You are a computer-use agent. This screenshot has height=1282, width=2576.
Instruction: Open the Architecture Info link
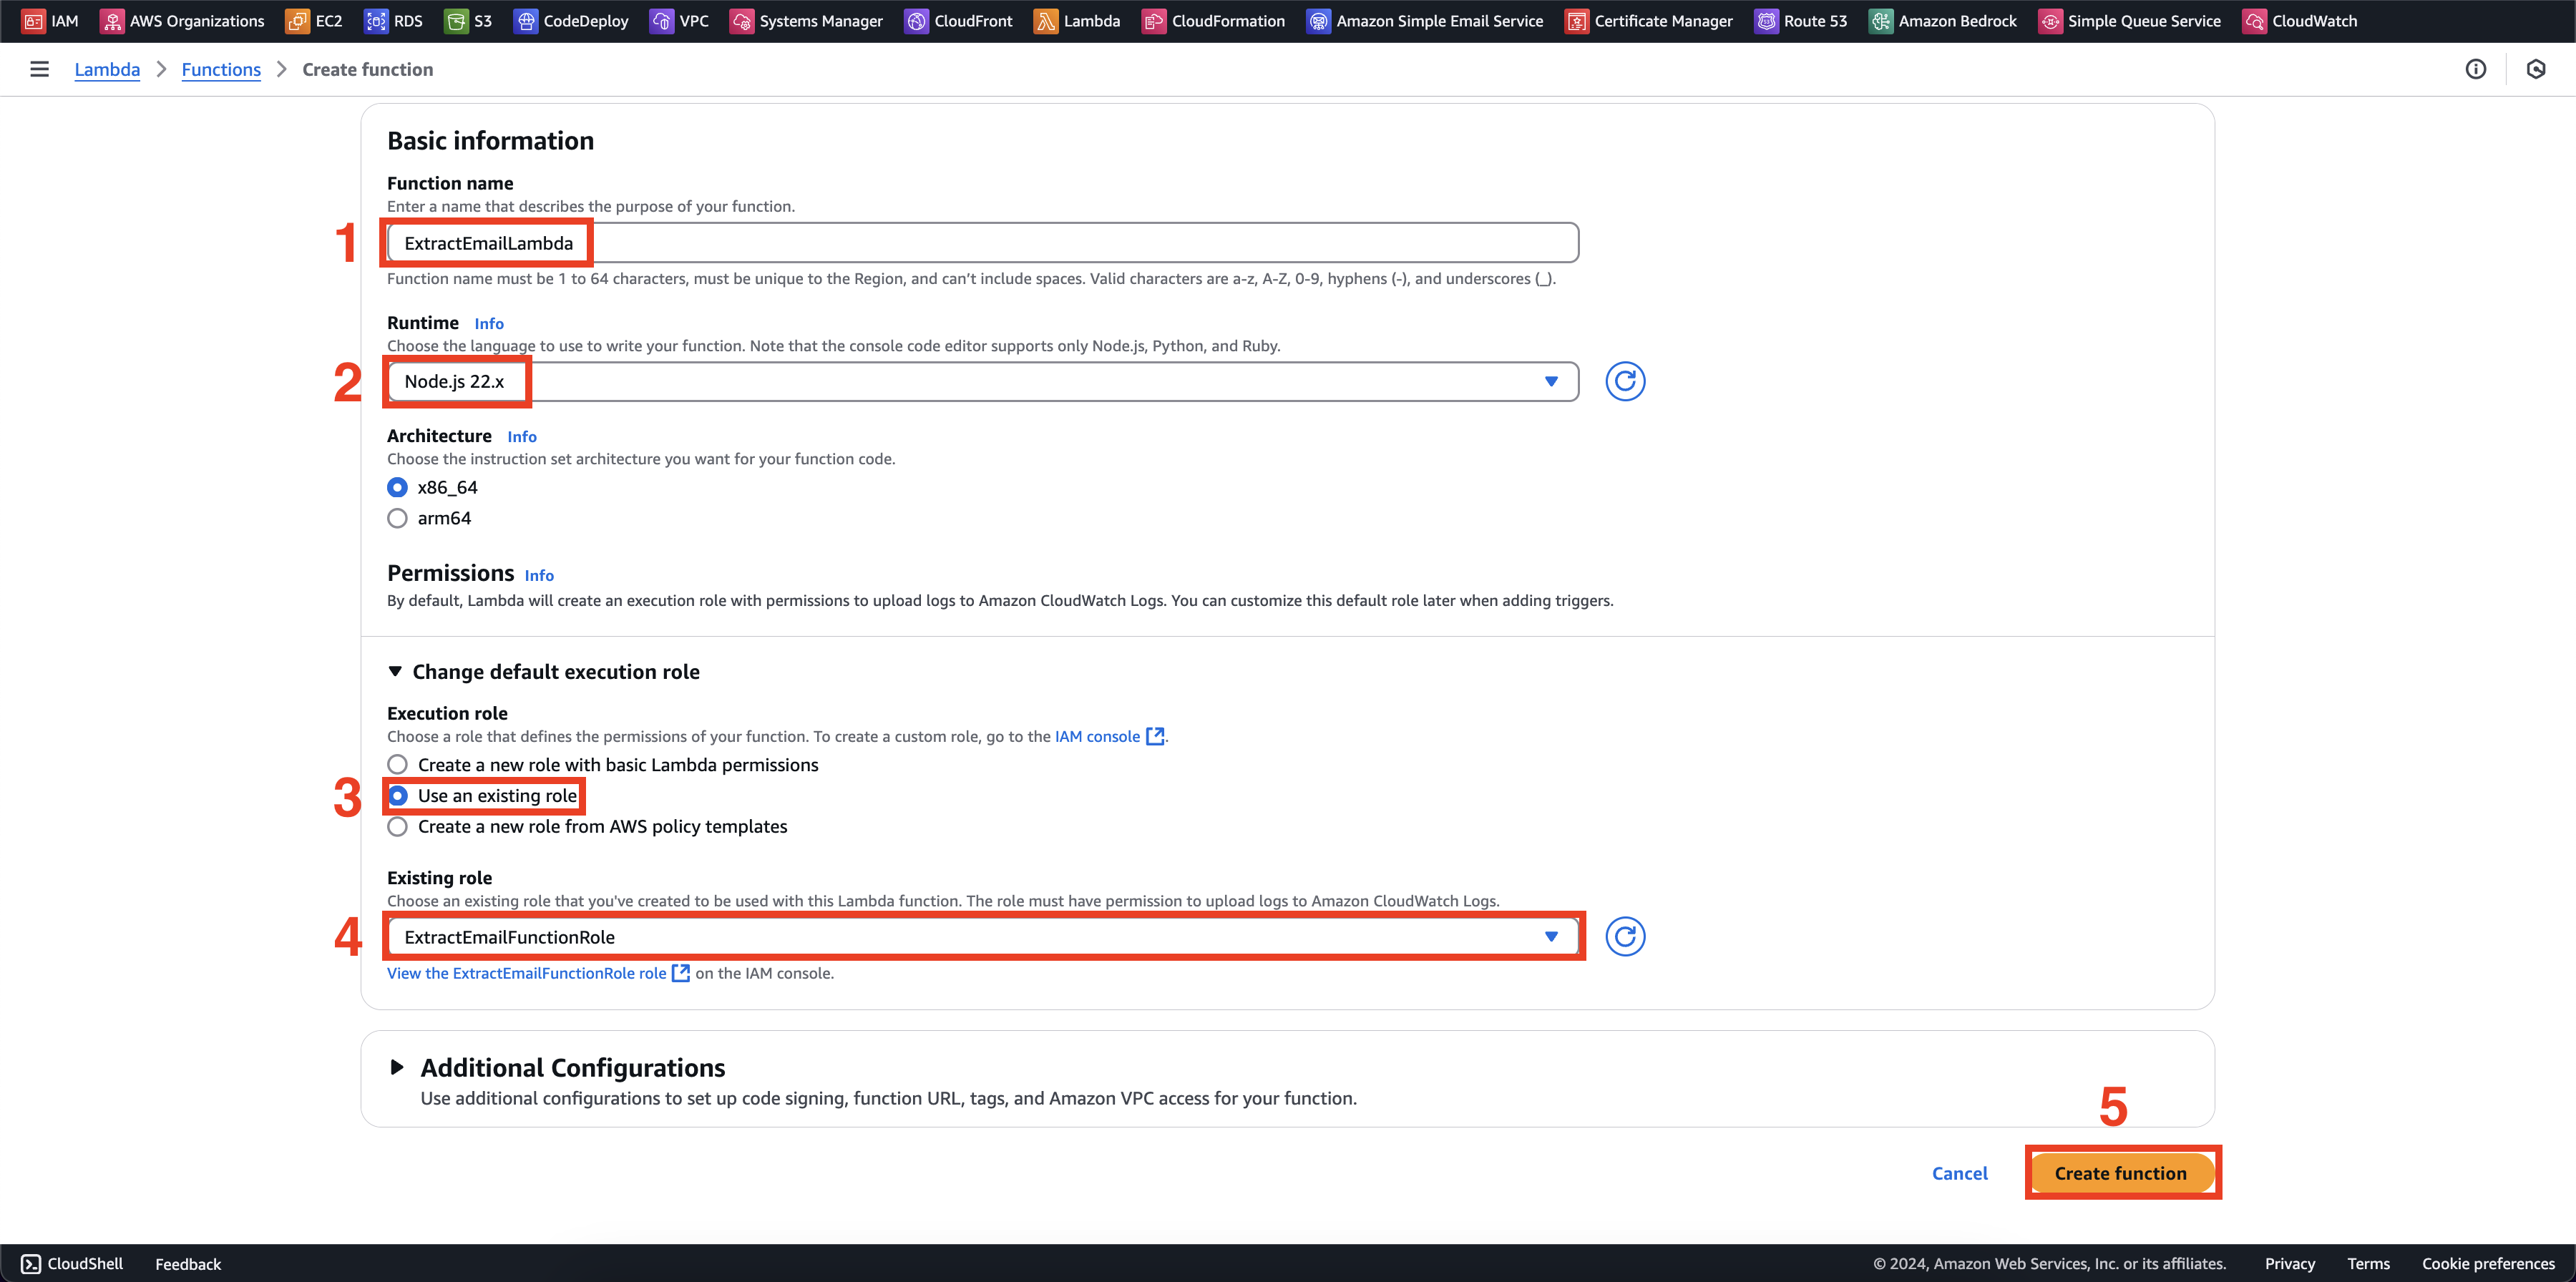pos(522,436)
